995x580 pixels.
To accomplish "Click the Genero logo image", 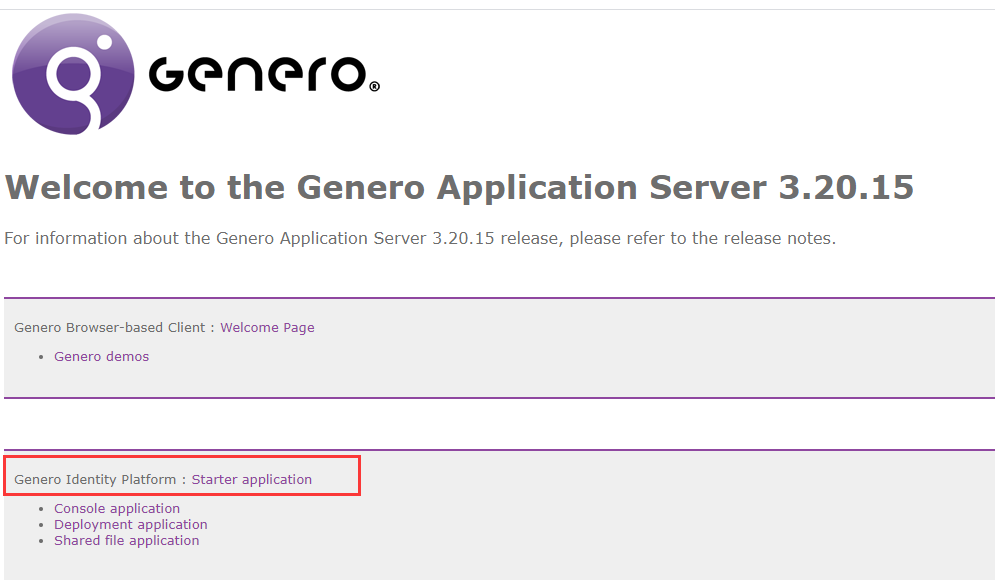I will tap(195, 74).
